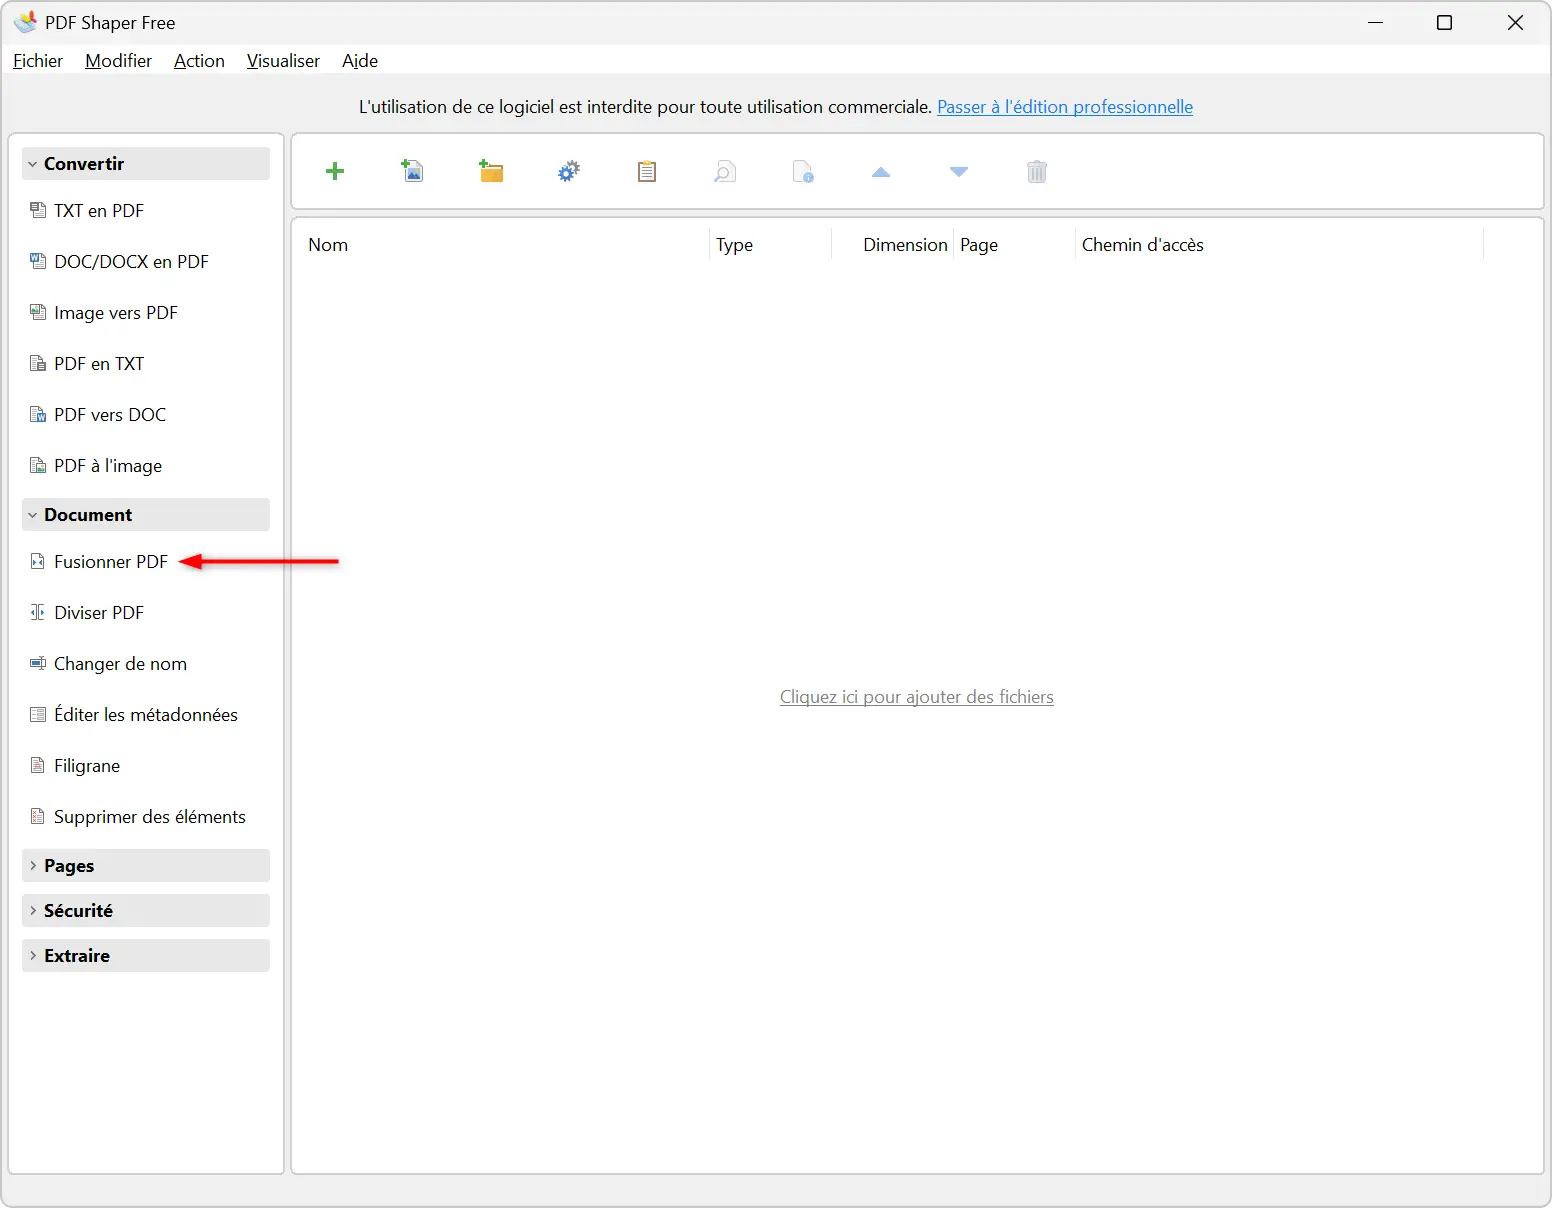Click the Supprimer des éléments item icon
The image size is (1552, 1208).
pyautogui.click(x=38, y=816)
